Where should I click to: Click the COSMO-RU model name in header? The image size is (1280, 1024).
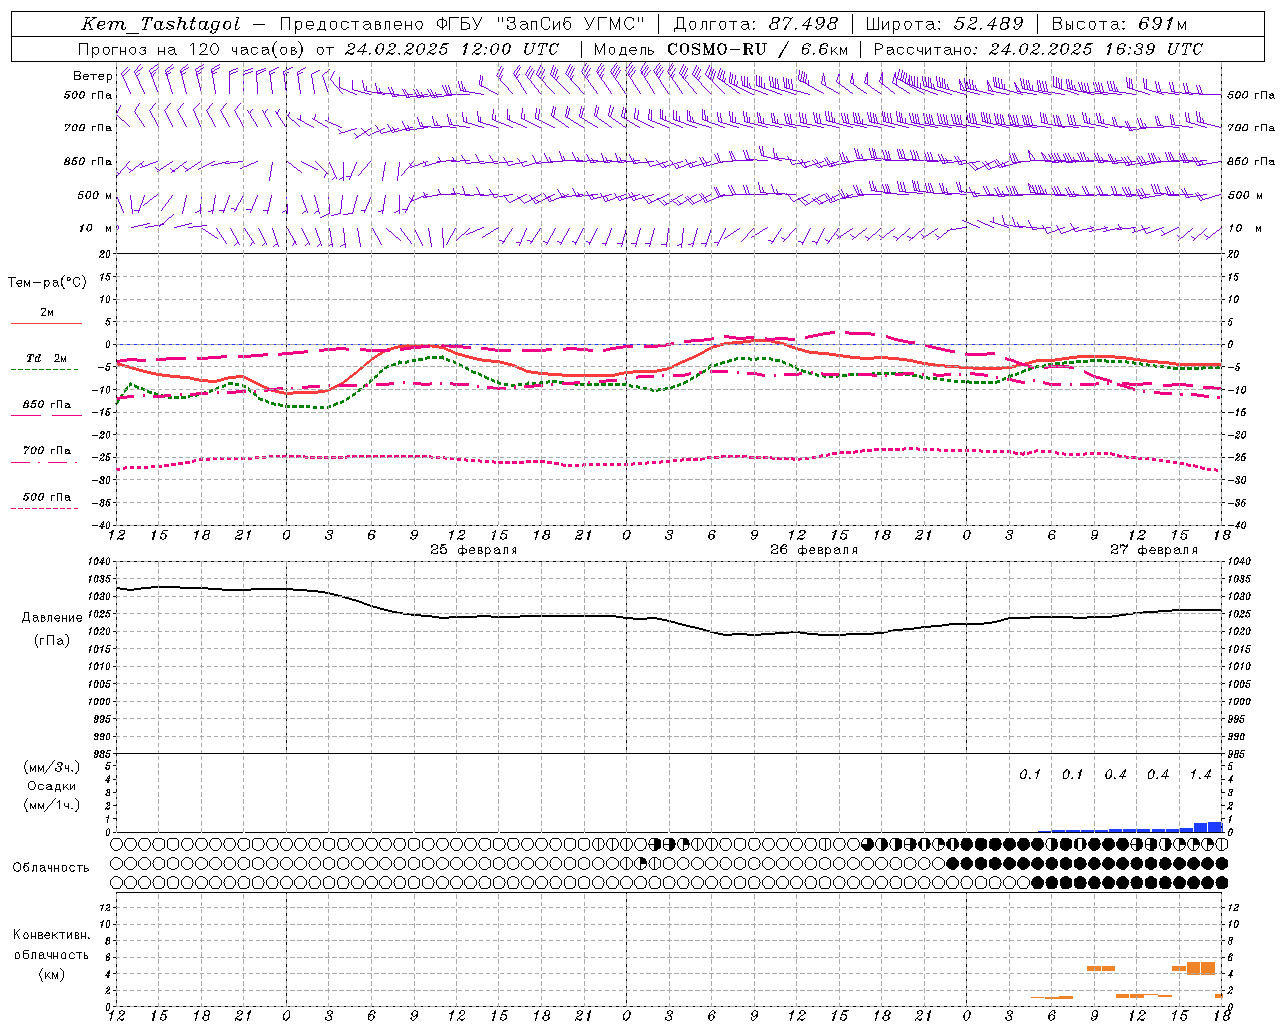(x=716, y=49)
